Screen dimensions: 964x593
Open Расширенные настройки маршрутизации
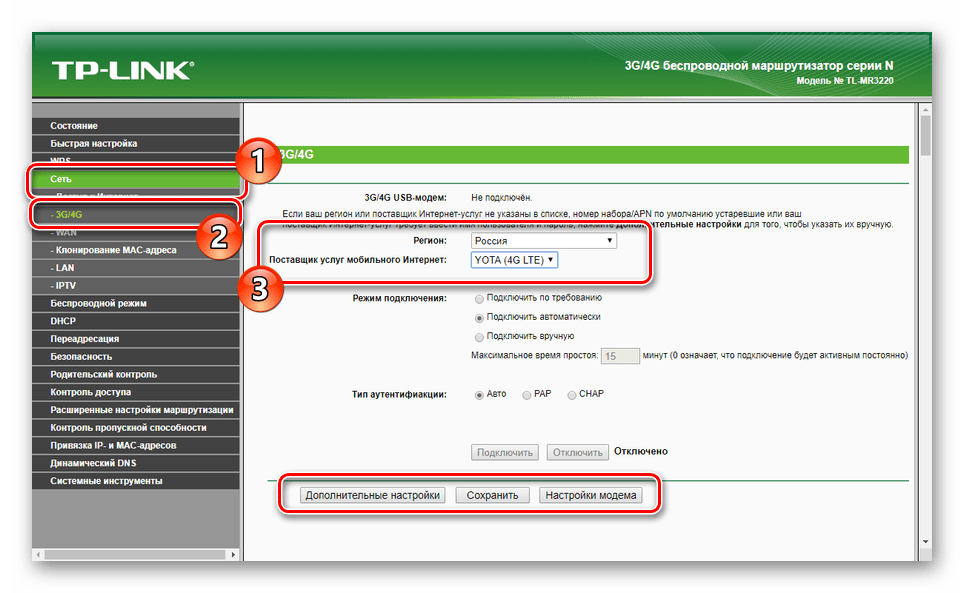pyautogui.click(x=135, y=410)
